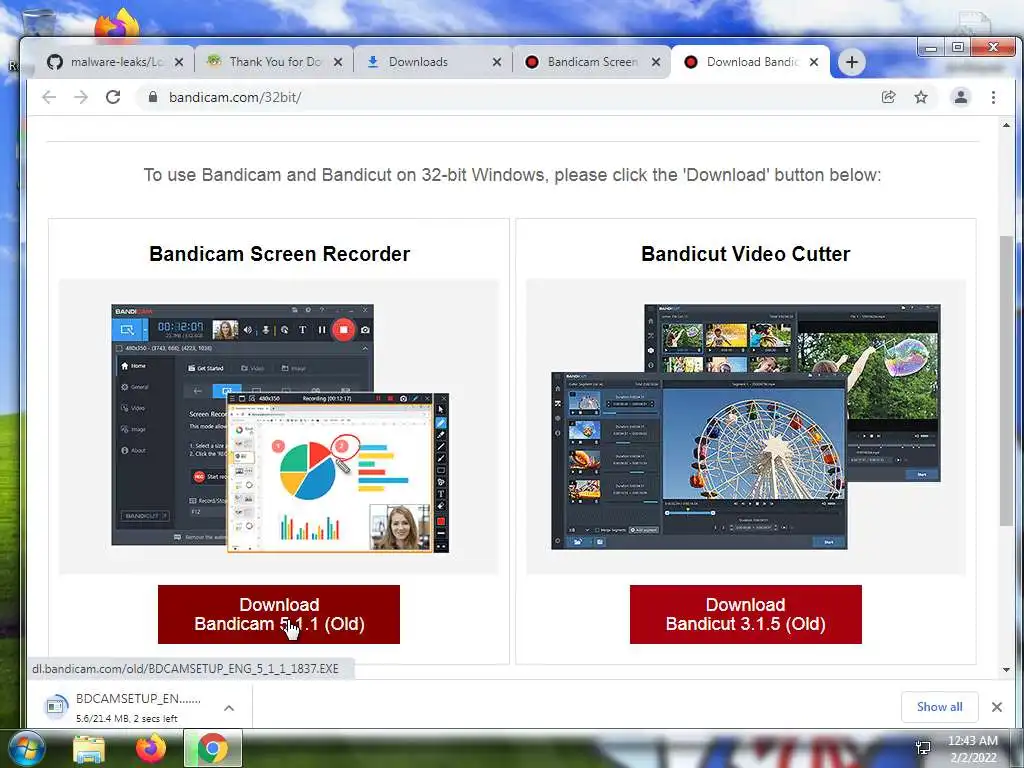Open Windows Explorer from taskbar
The height and width of the screenshot is (768, 1024).
[x=89, y=749]
